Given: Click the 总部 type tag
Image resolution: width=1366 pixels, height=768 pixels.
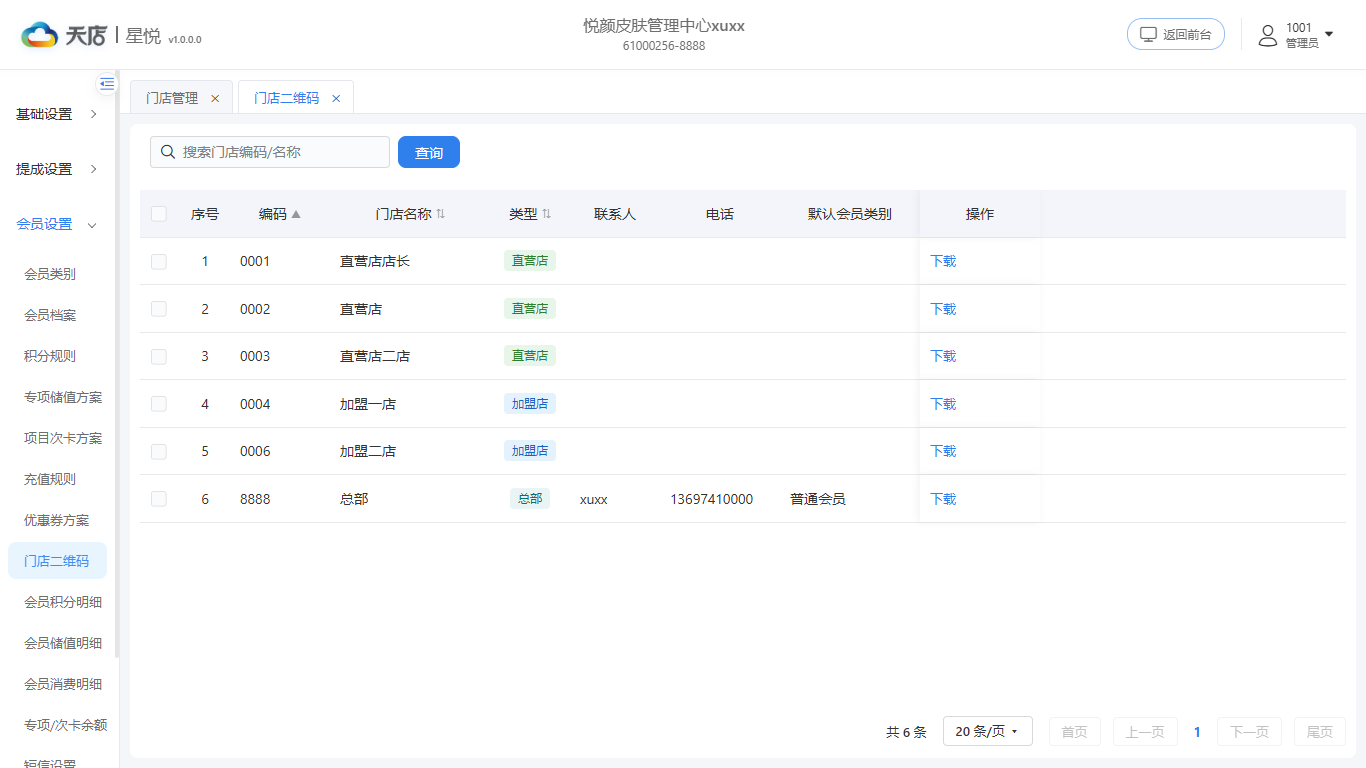Looking at the screenshot, I should tap(530, 498).
